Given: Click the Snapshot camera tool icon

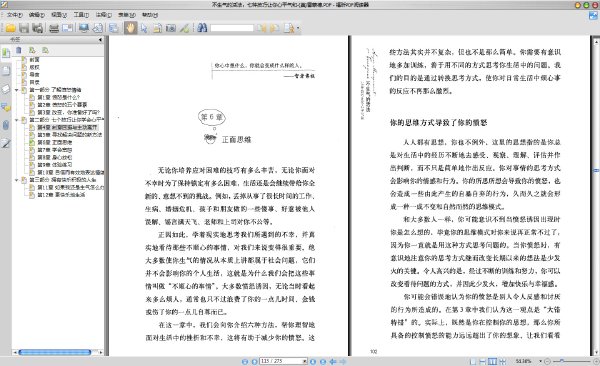Looking at the screenshot, I should pyautogui.click(x=171, y=28).
